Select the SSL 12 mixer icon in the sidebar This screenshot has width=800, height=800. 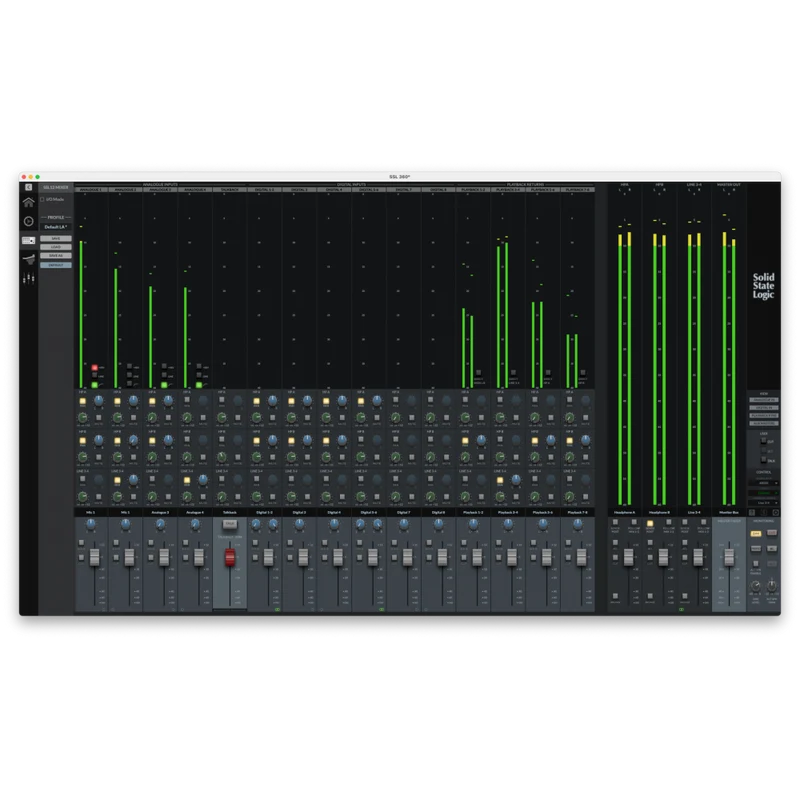(29, 240)
